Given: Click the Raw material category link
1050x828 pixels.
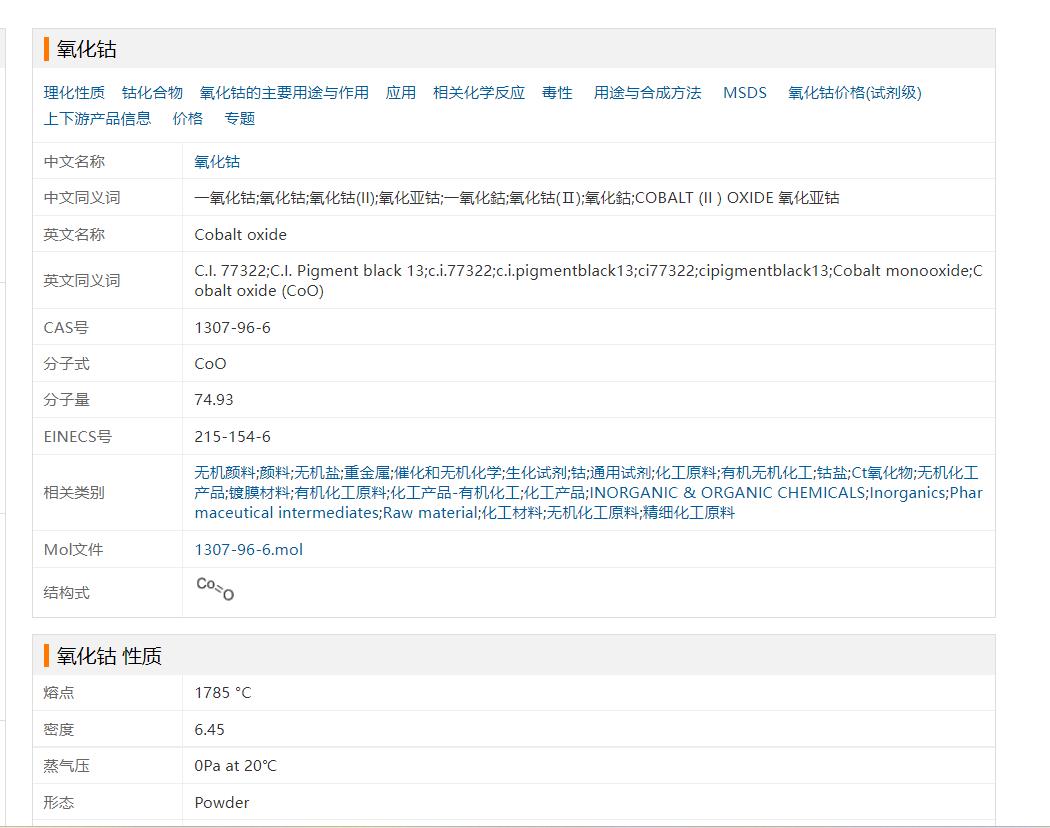Looking at the screenshot, I should (430, 513).
